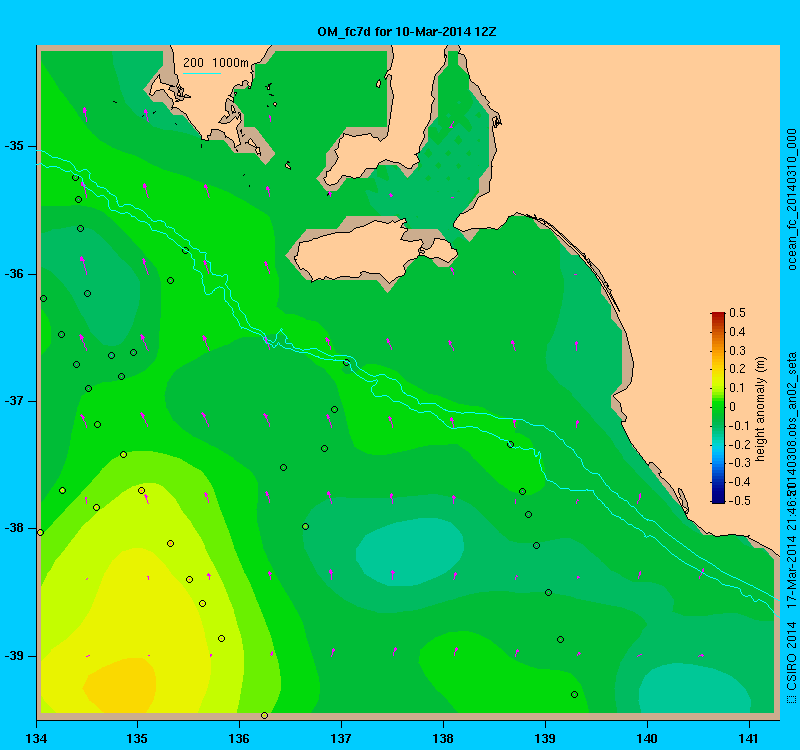Click the '17-Mar-2014' timestamp text on right edge
Image resolution: width=800 pixels, height=750 pixels.
click(x=791, y=570)
